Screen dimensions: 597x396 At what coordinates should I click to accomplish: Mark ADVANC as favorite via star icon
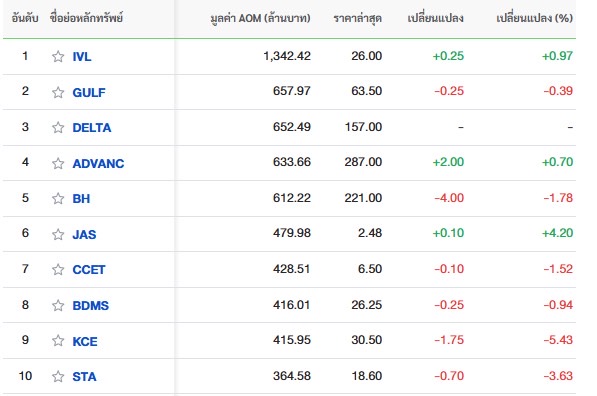point(58,163)
